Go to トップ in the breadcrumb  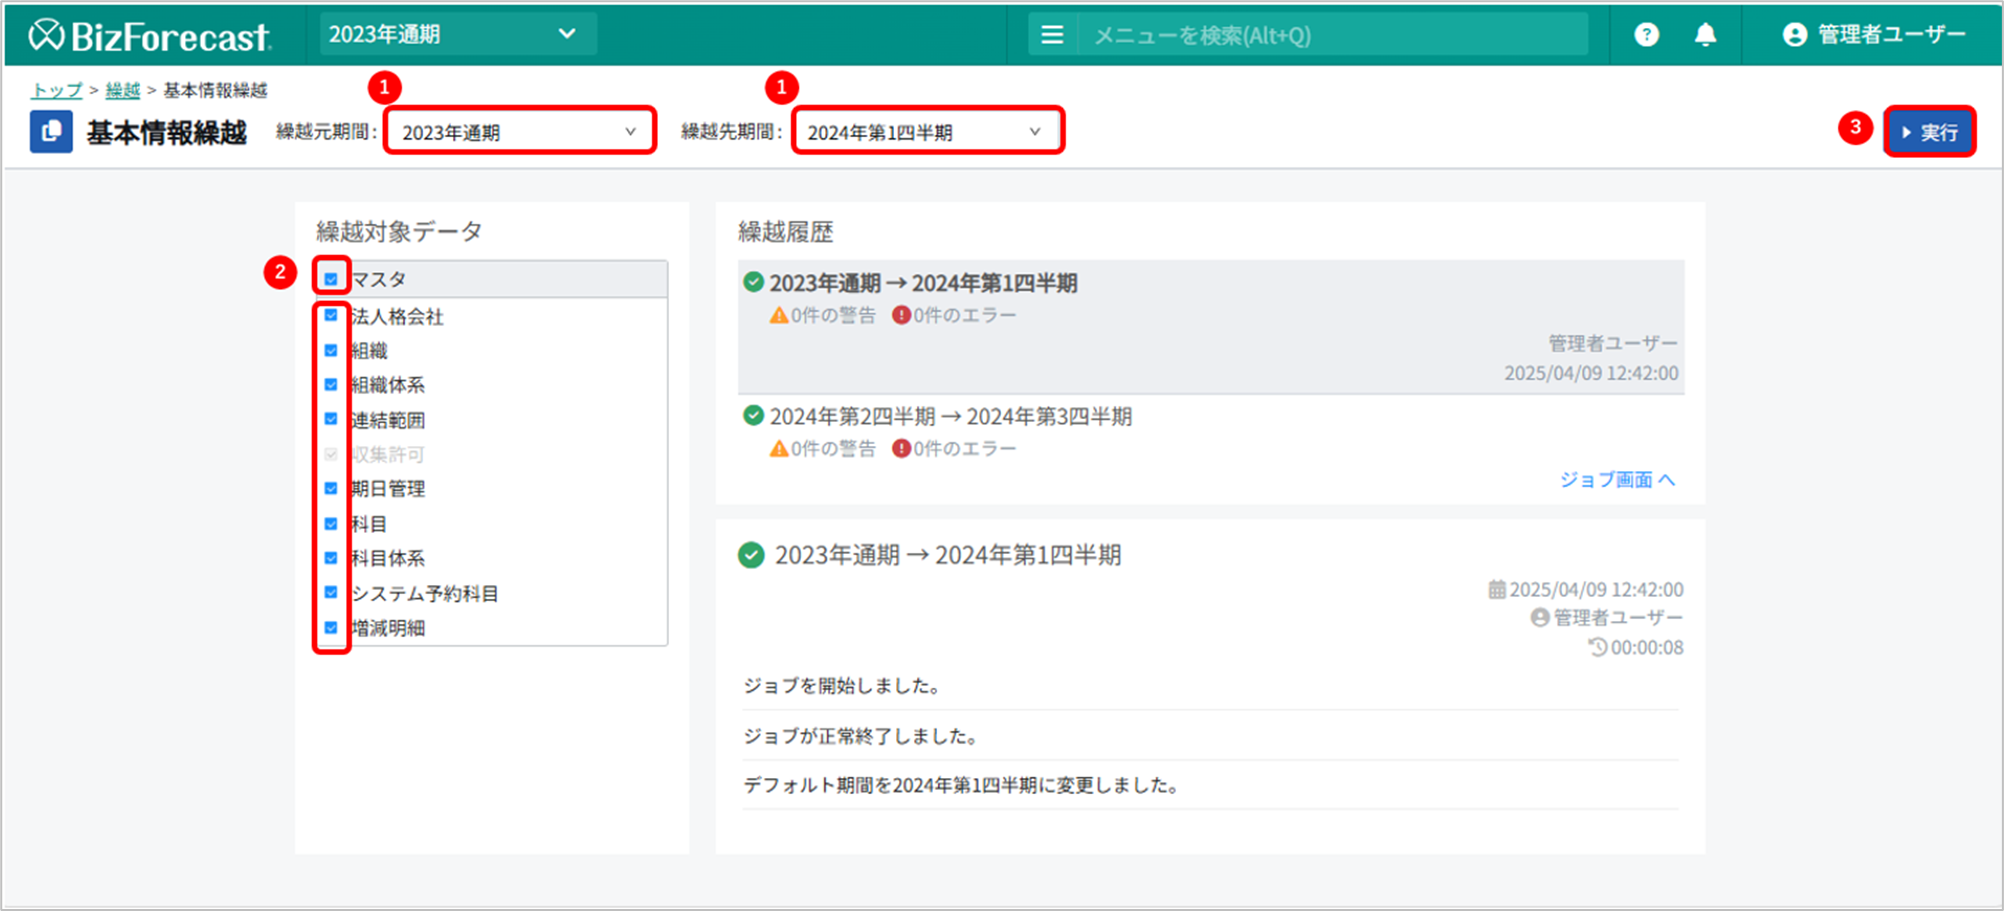56,91
